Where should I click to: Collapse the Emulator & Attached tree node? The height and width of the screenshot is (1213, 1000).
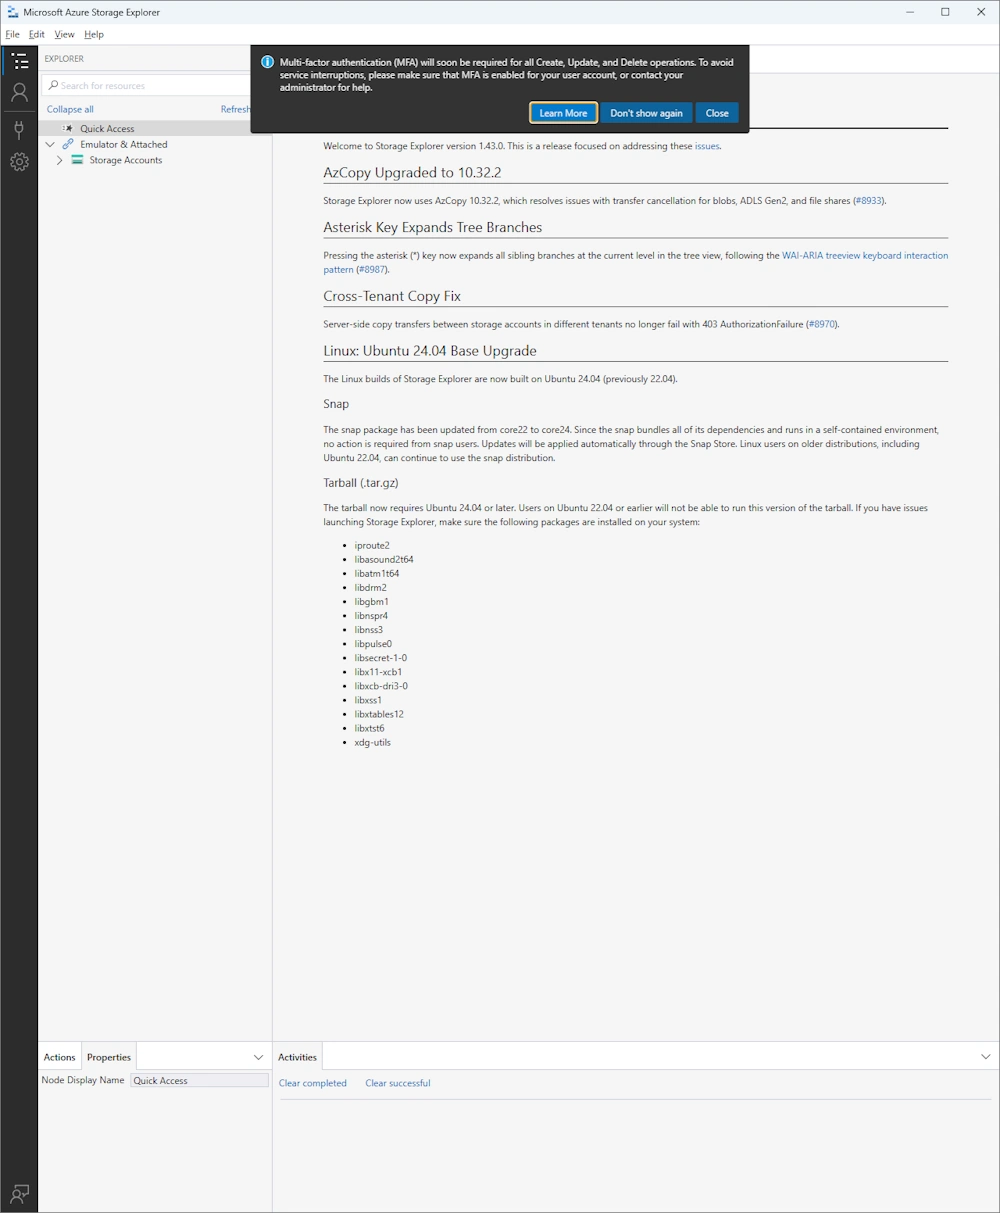coord(50,144)
